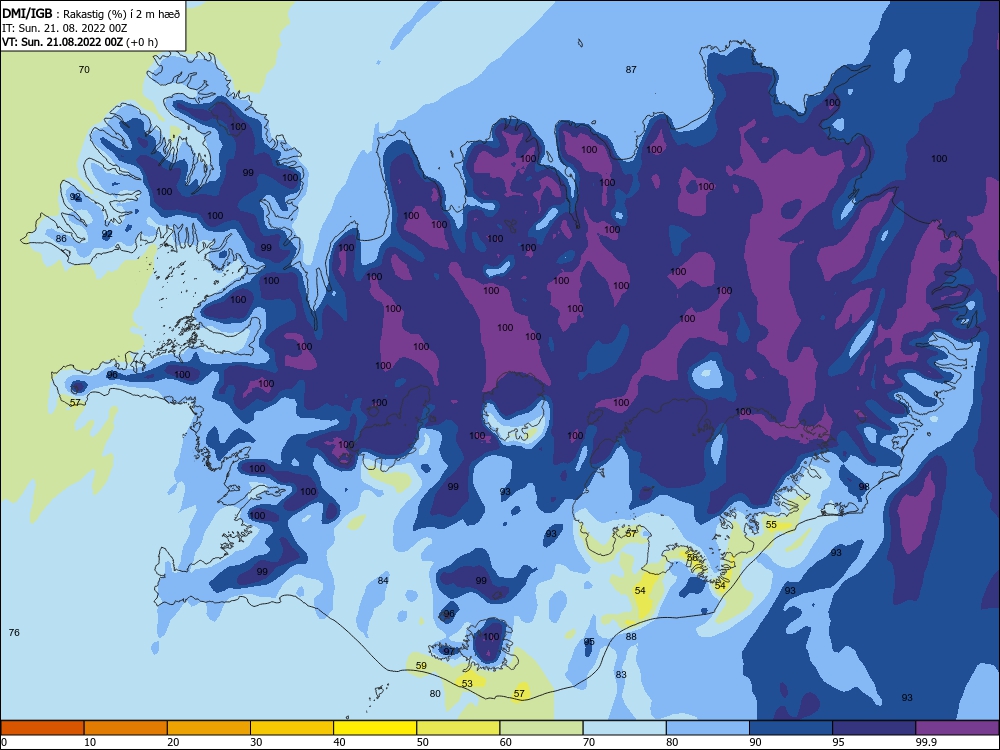Select the light green 60–70 legend segment
The height and width of the screenshot is (750, 1000).
point(541,728)
